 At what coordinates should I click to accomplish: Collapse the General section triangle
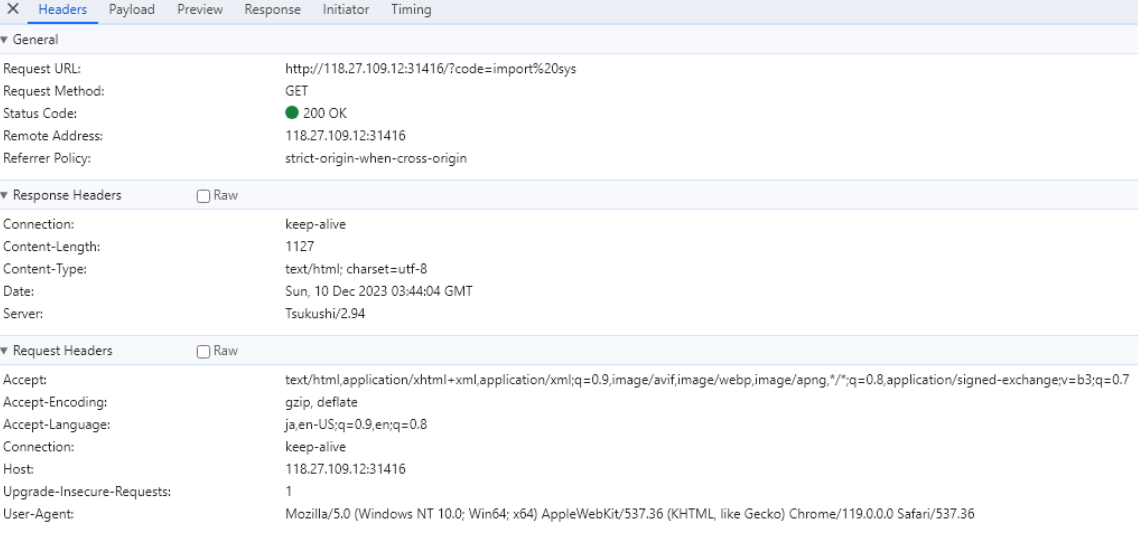point(4,40)
